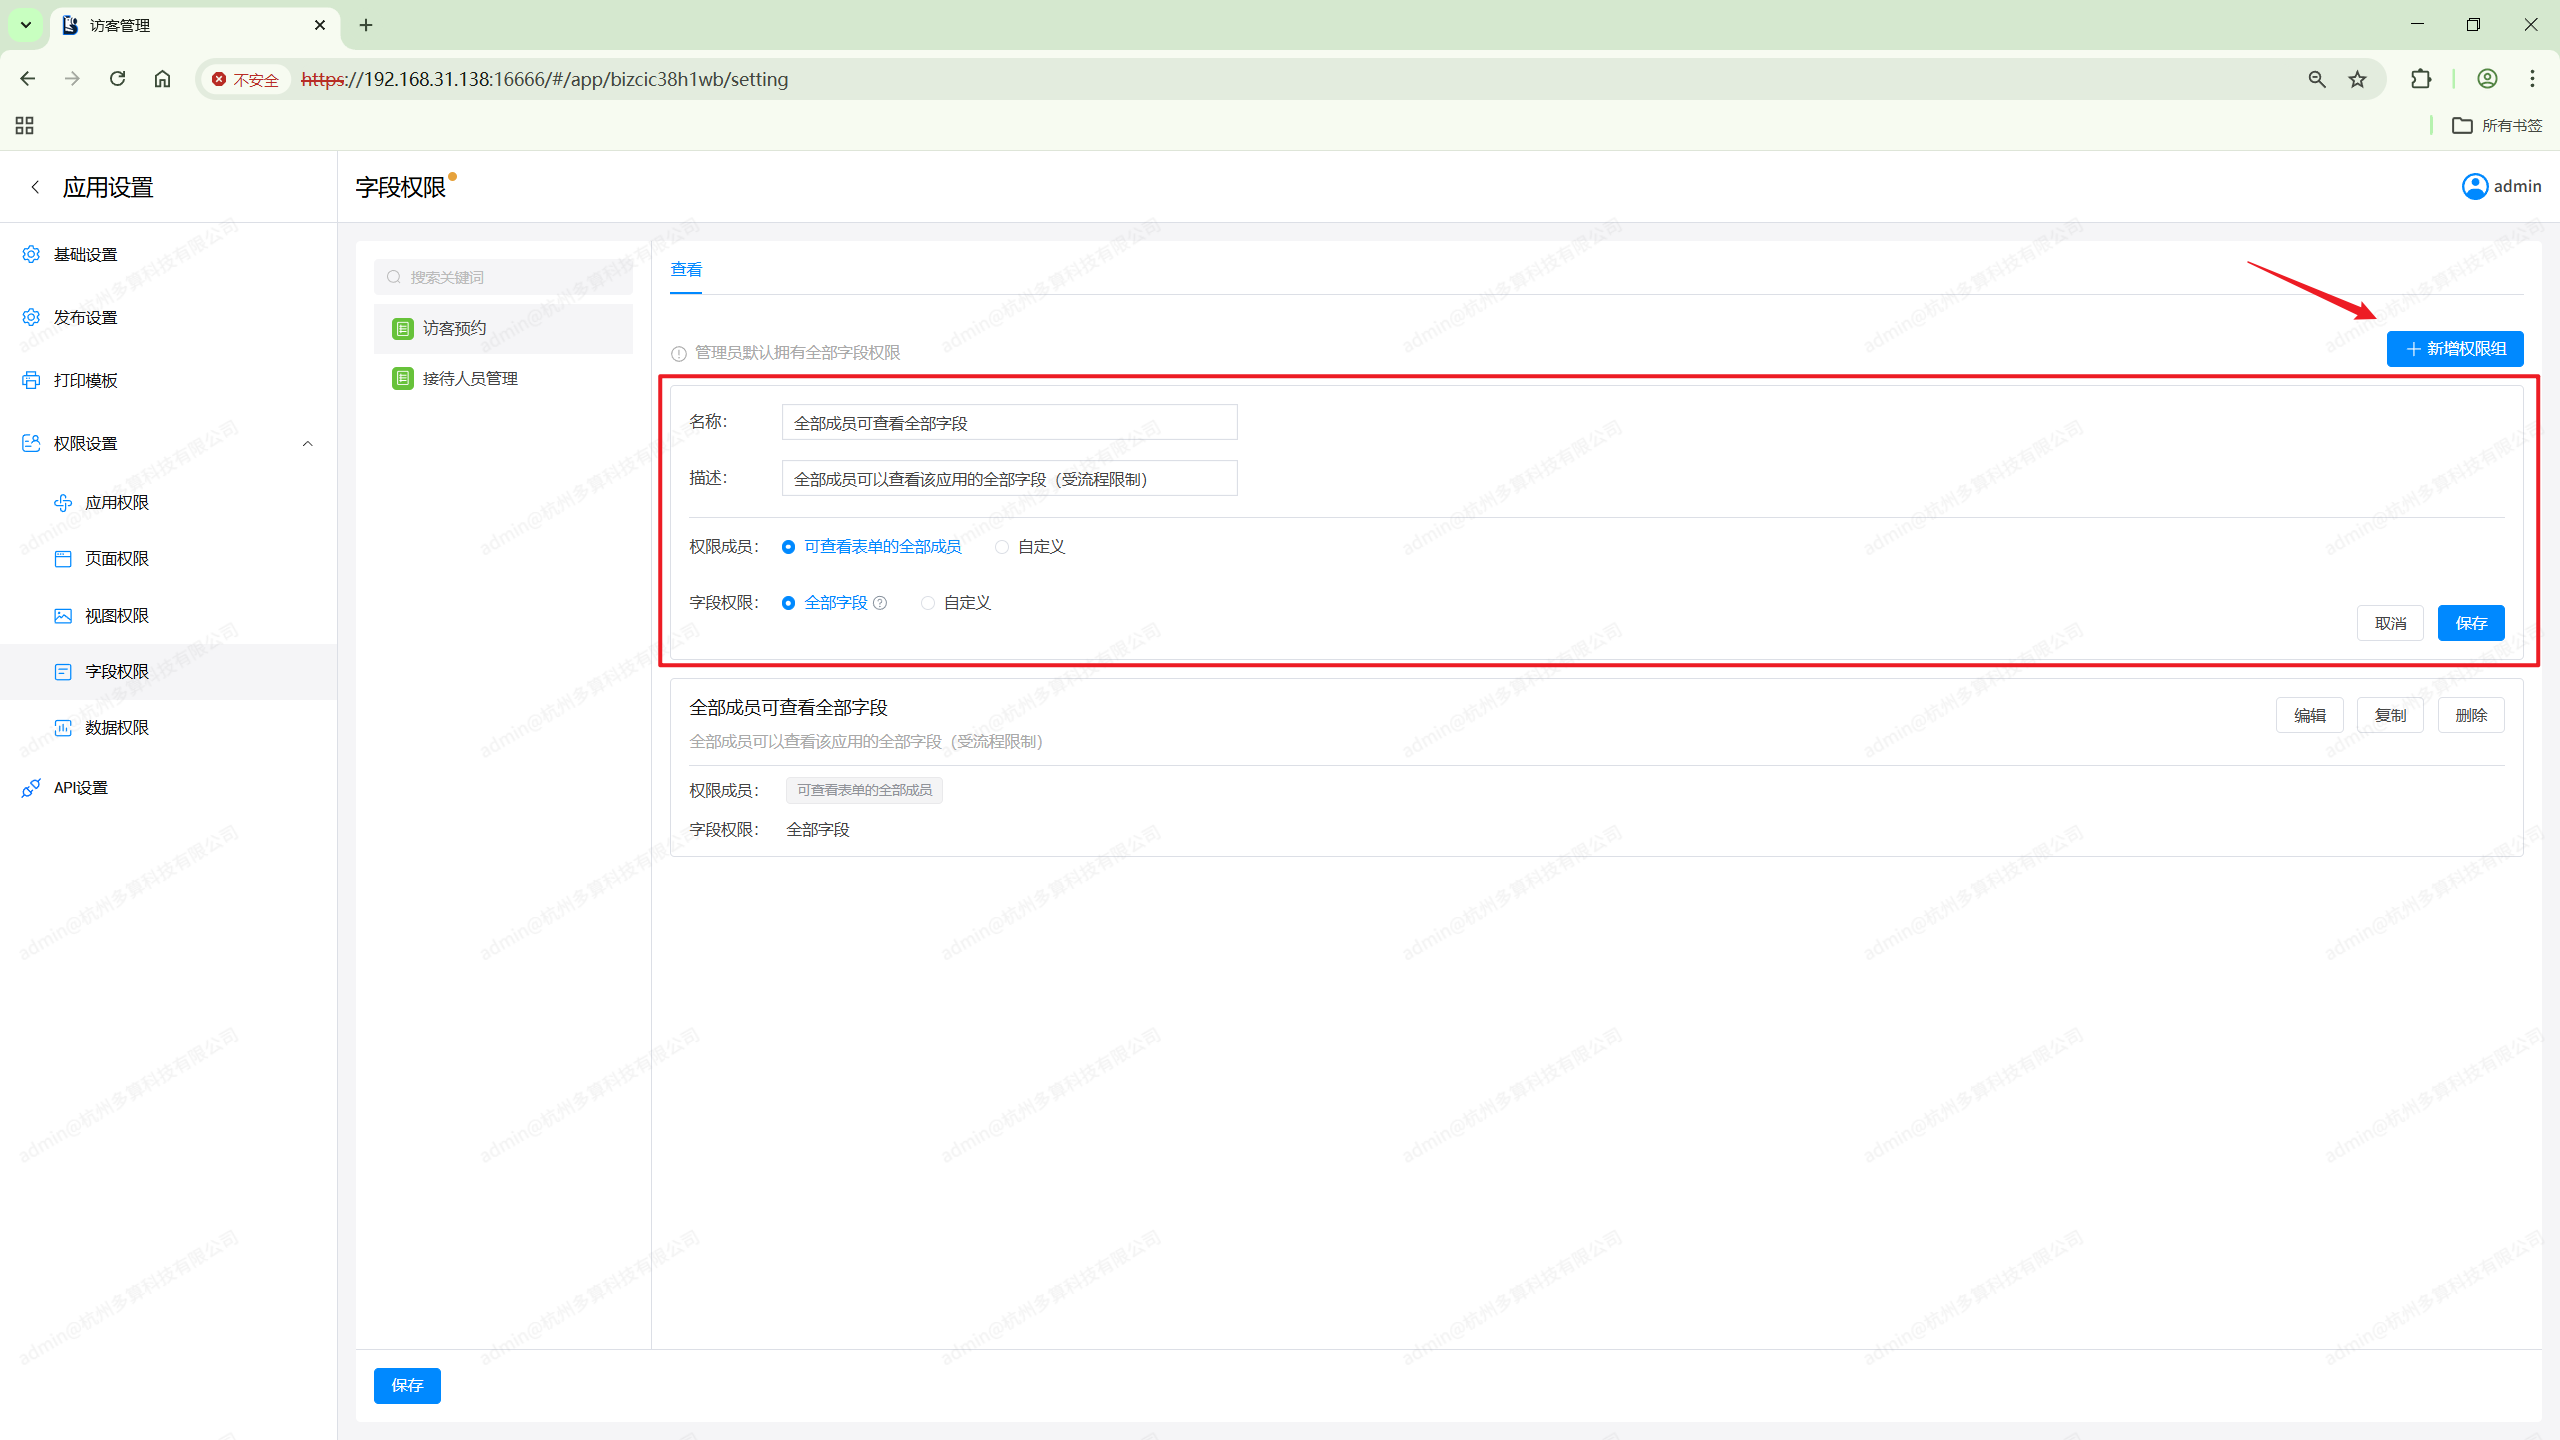This screenshot has width=2560, height=1440.
Task: Go to 视图权限 settings
Action: coord(116,615)
